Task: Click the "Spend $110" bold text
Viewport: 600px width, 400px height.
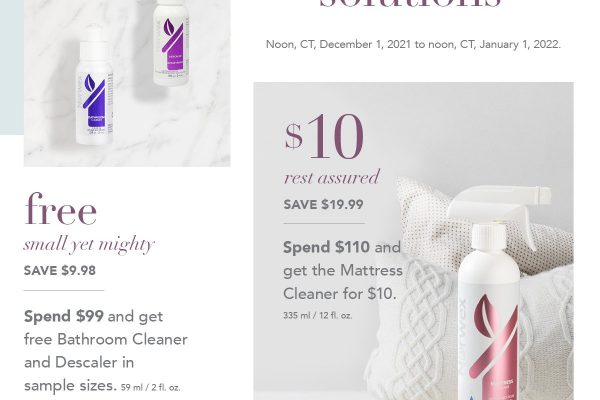Action: pyautogui.click(x=326, y=247)
